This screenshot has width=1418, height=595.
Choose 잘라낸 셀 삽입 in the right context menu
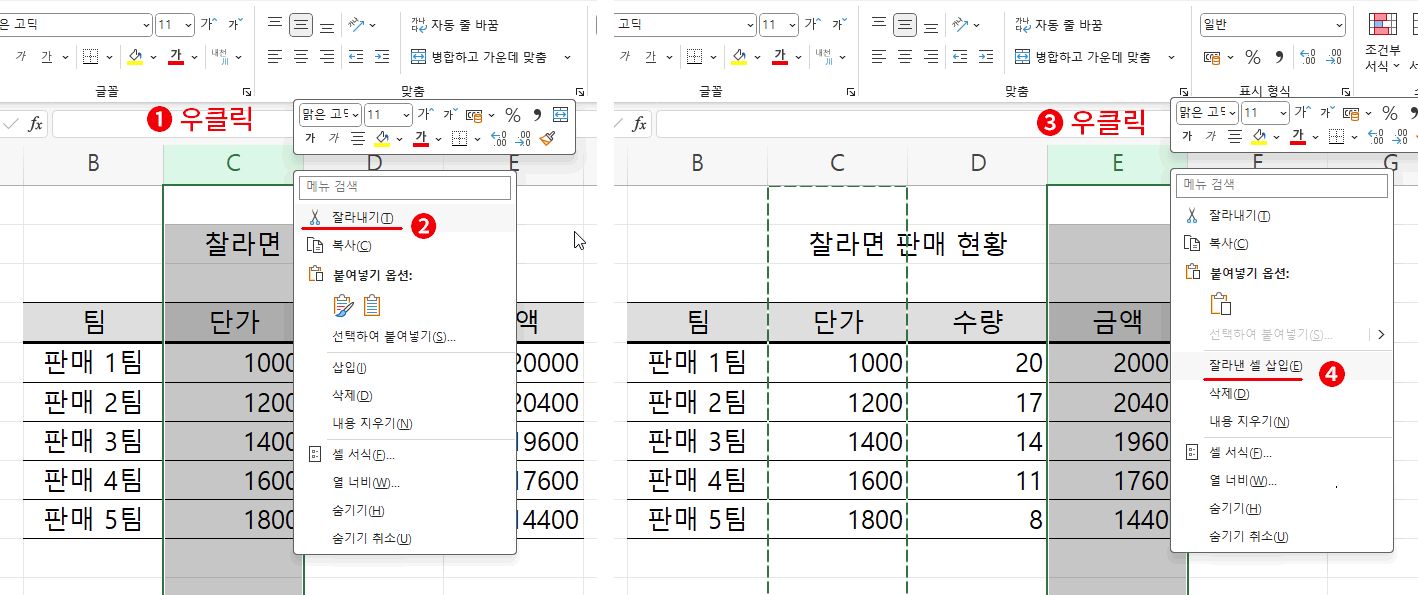pos(1281,366)
